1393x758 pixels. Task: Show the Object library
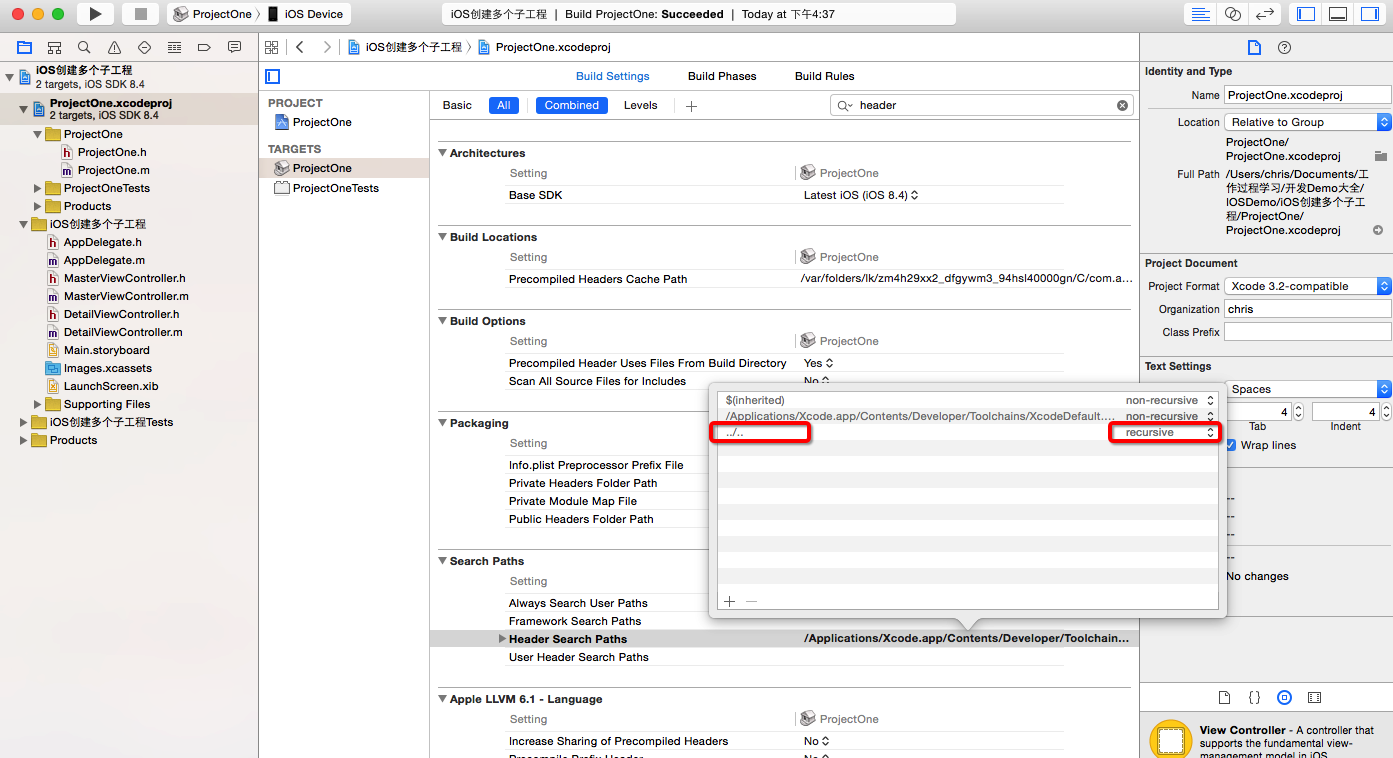pos(1284,697)
